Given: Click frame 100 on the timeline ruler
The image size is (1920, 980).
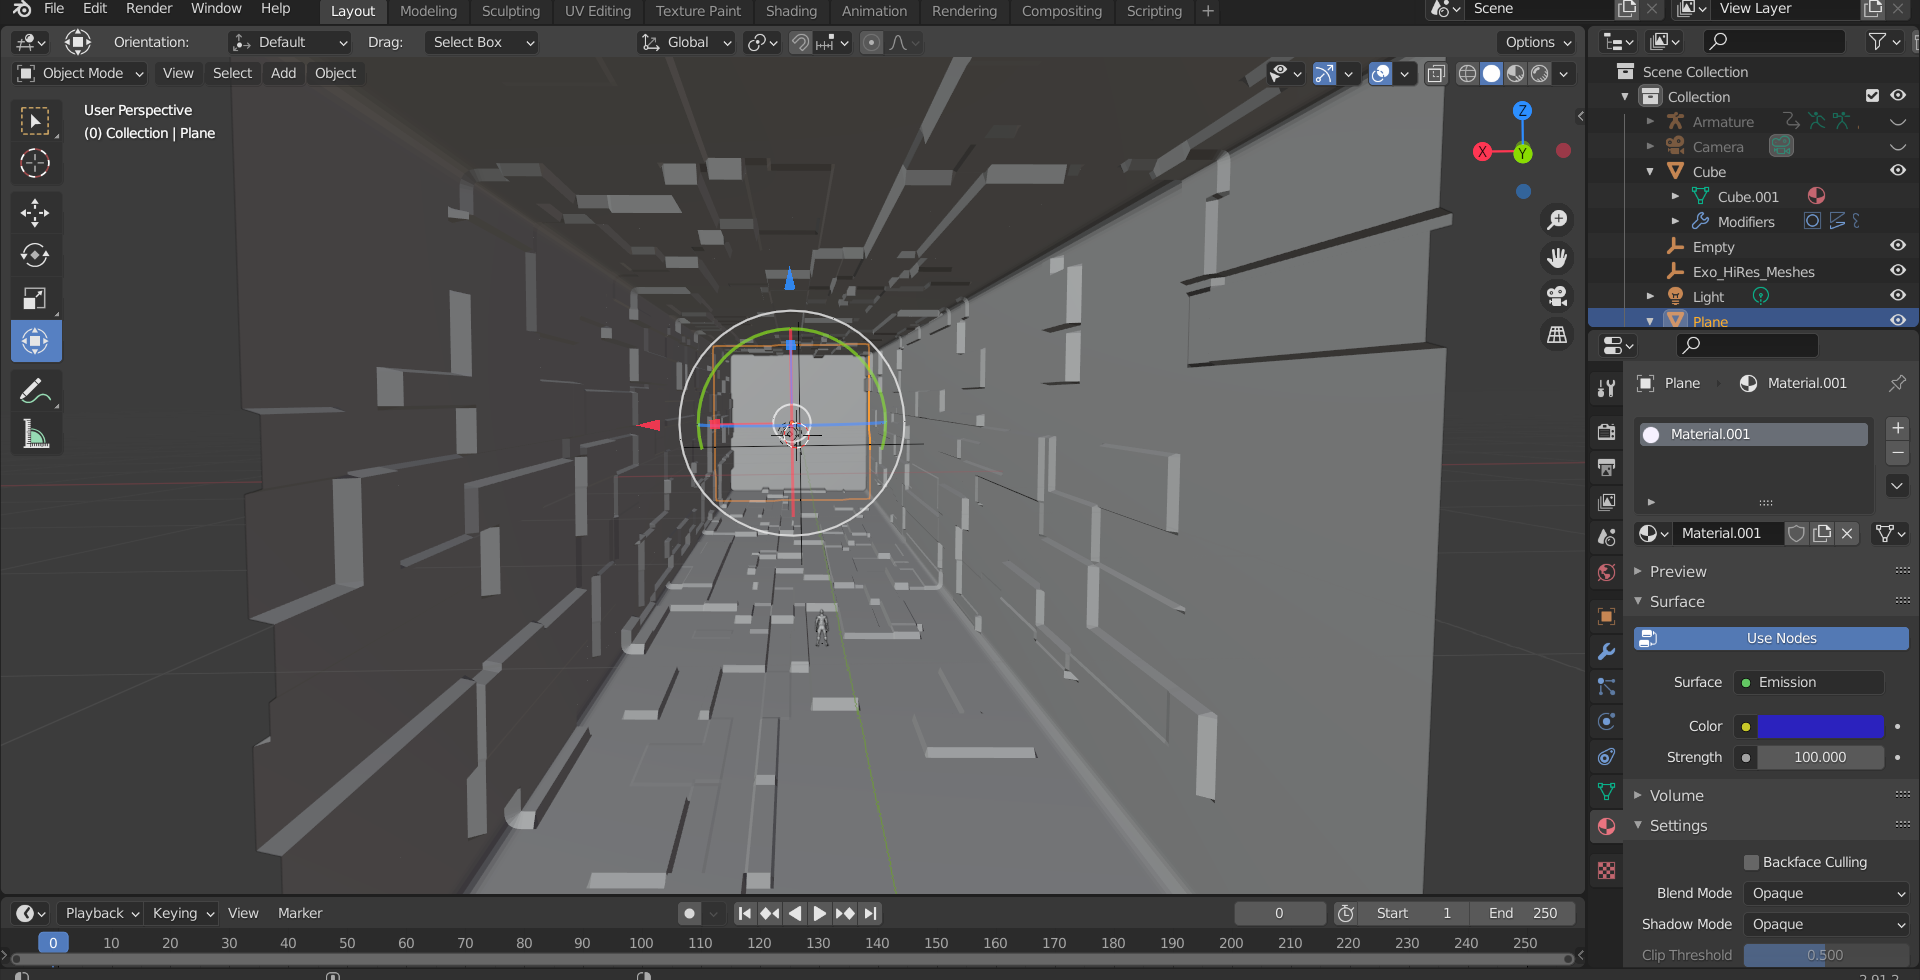Looking at the screenshot, I should [641, 943].
